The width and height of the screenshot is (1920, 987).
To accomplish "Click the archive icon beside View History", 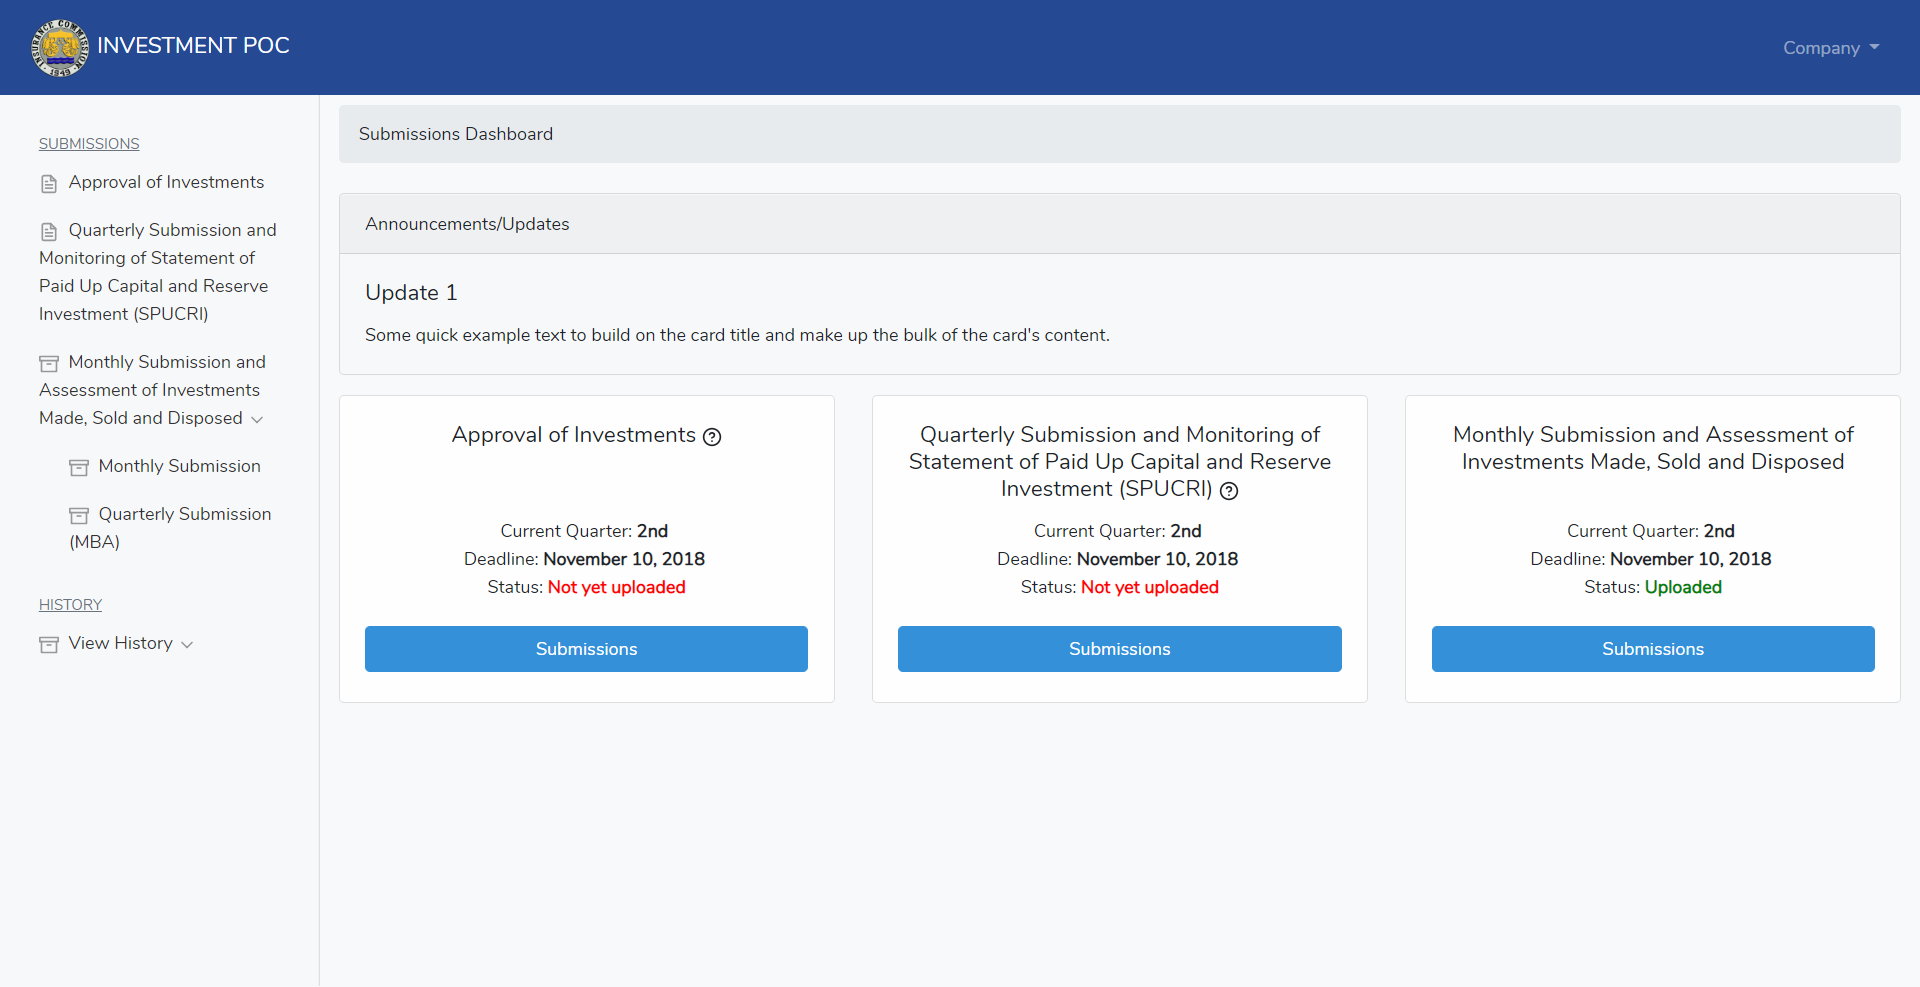I will coord(49,644).
